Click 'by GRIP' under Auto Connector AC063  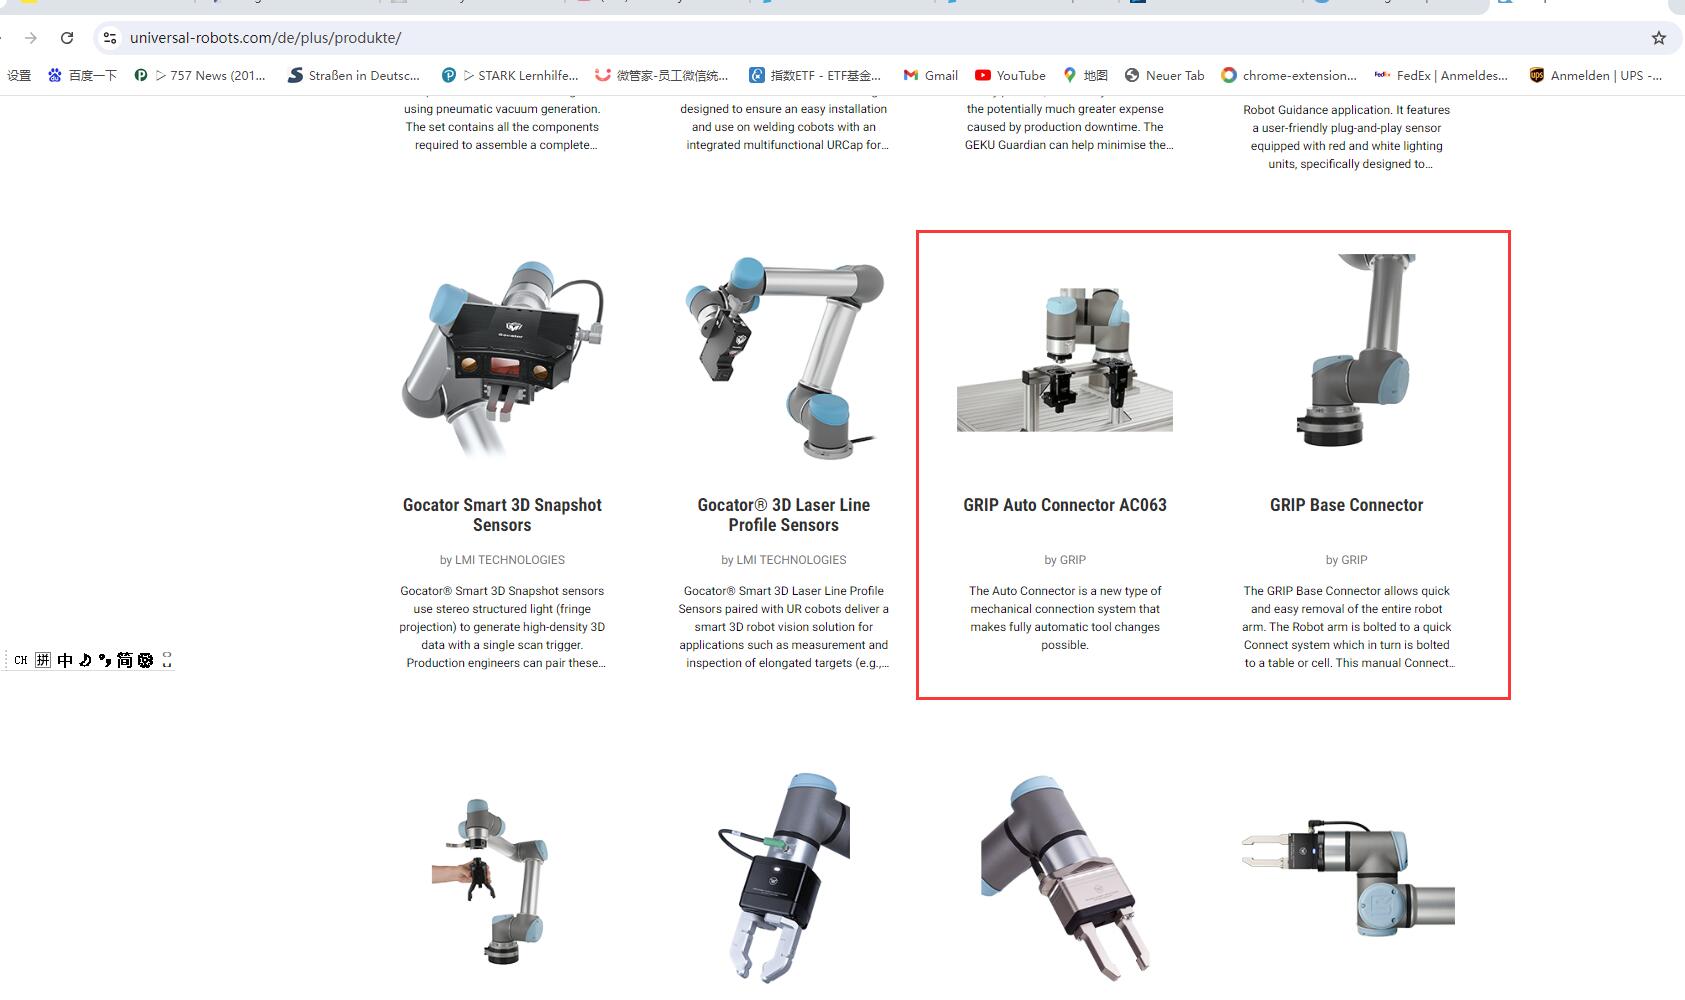click(1065, 560)
